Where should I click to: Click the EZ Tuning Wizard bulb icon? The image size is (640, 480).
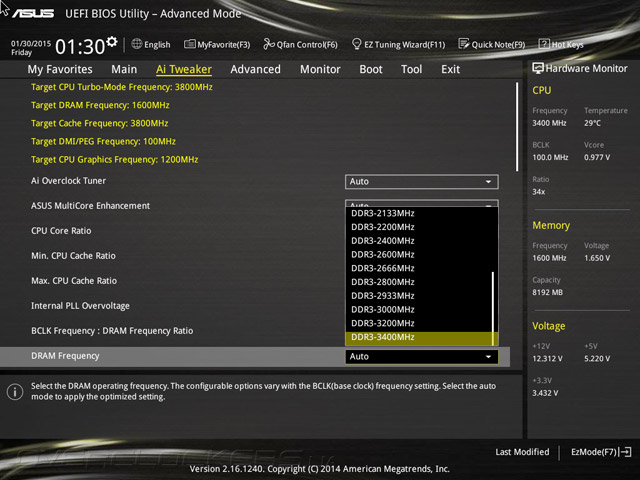pos(356,44)
